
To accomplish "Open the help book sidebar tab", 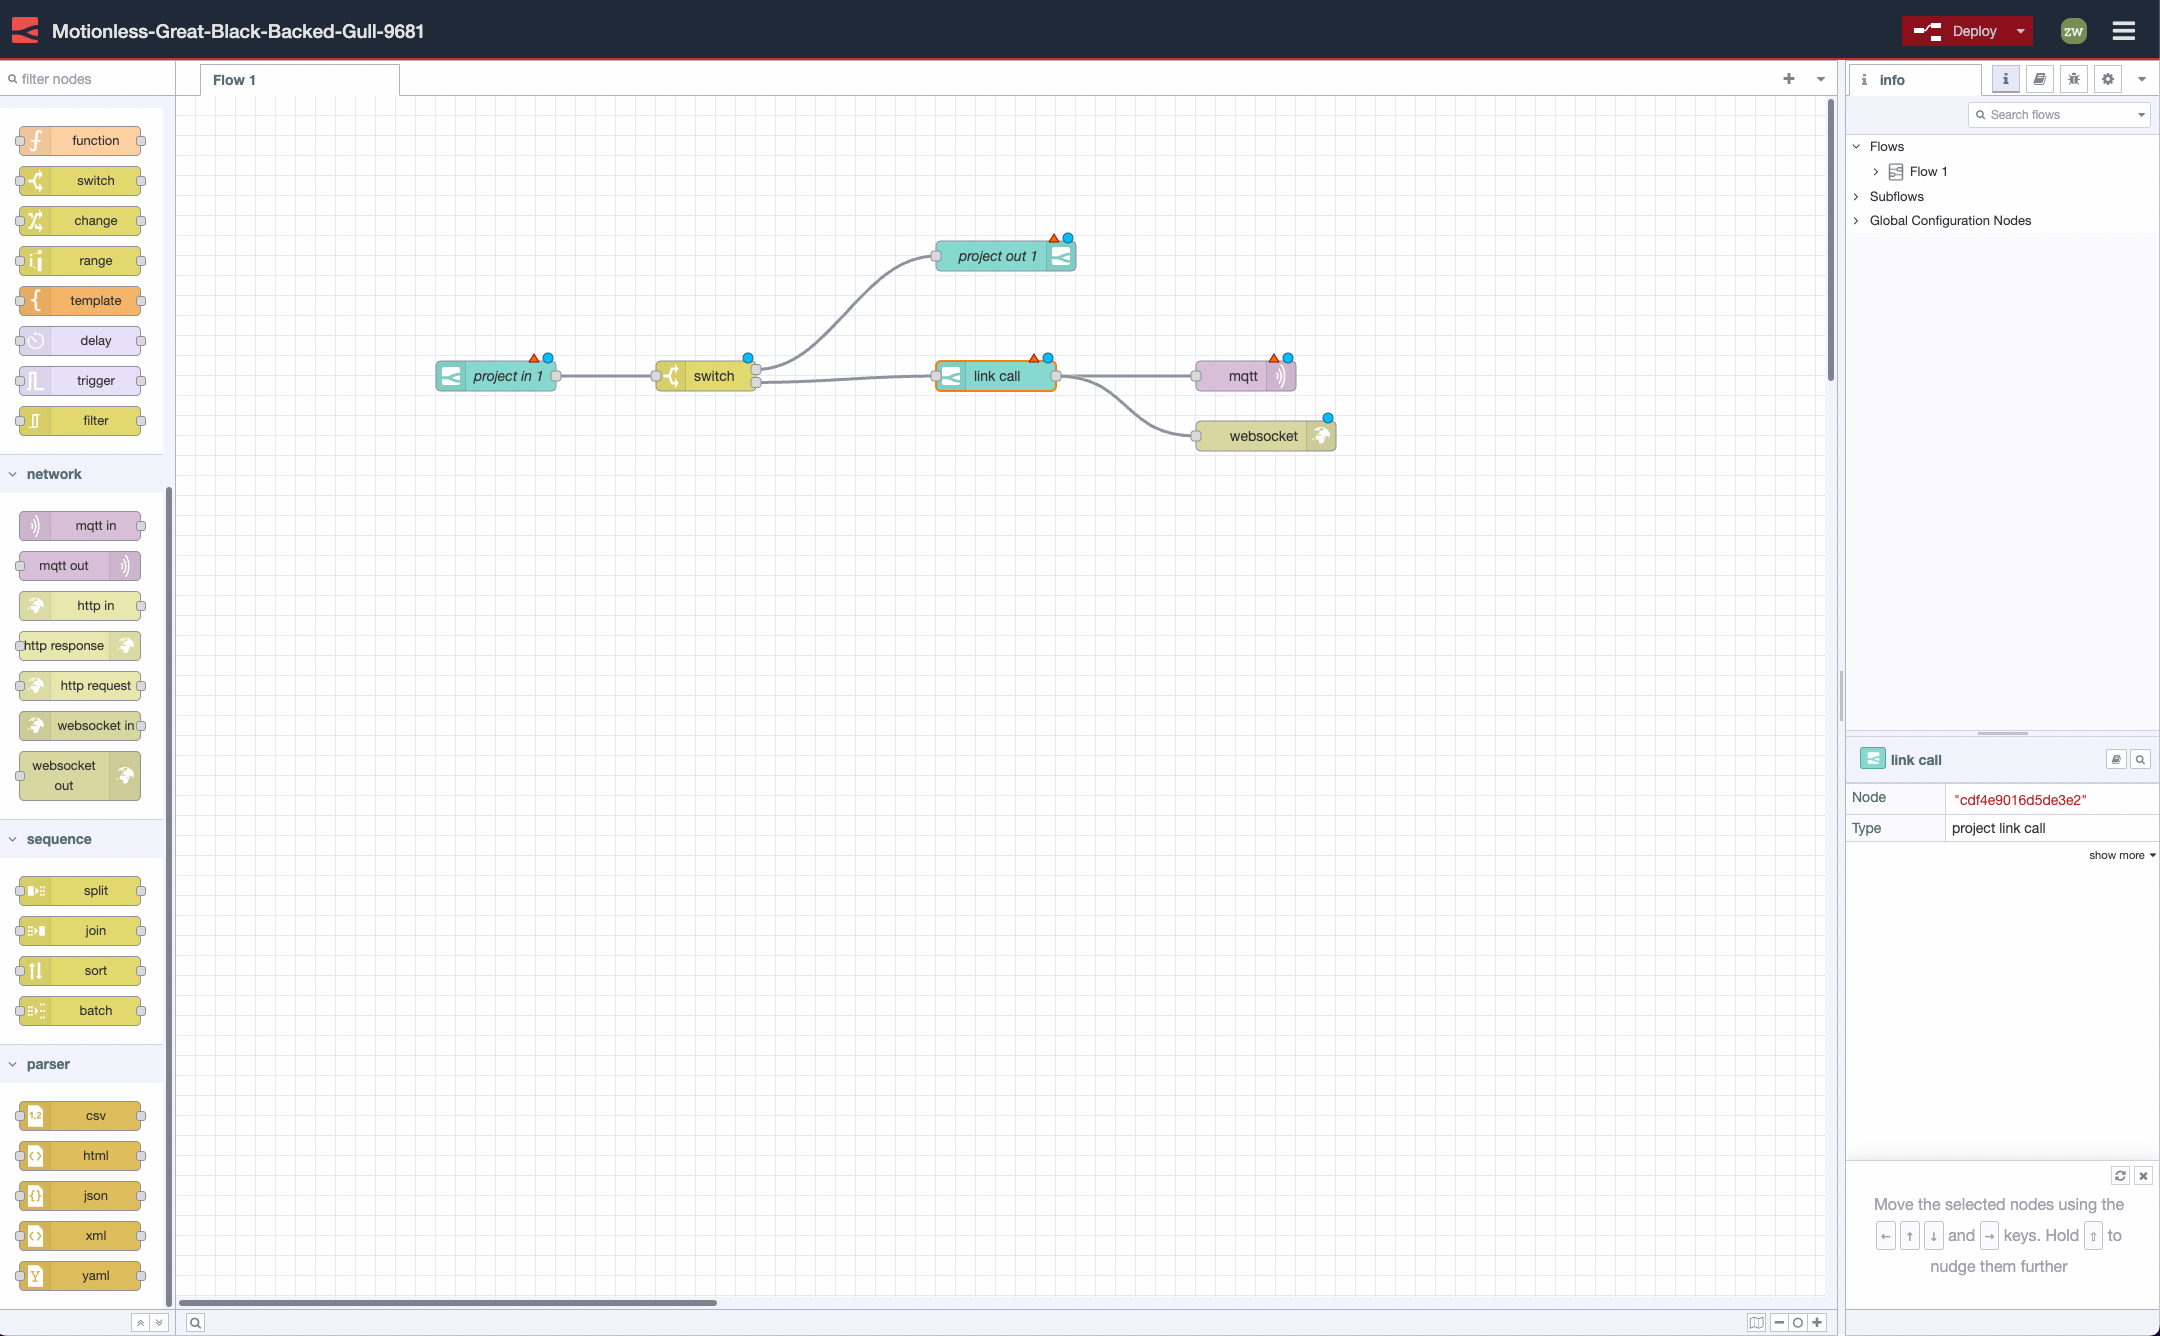I will (x=2040, y=79).
